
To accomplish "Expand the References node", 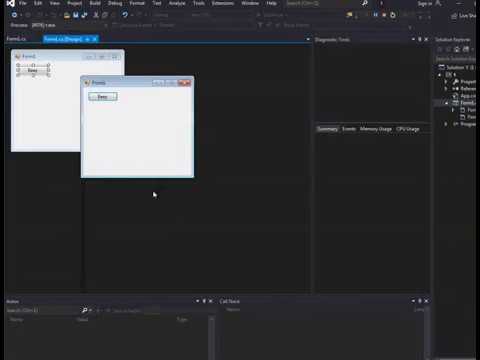I will click(x=446, y=89).
